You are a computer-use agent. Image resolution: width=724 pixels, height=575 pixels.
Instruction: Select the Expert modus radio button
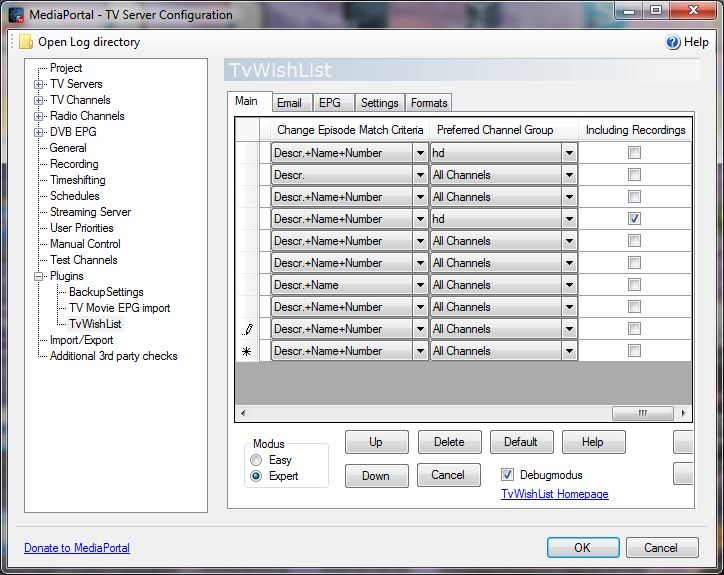[x=256, y=476]
